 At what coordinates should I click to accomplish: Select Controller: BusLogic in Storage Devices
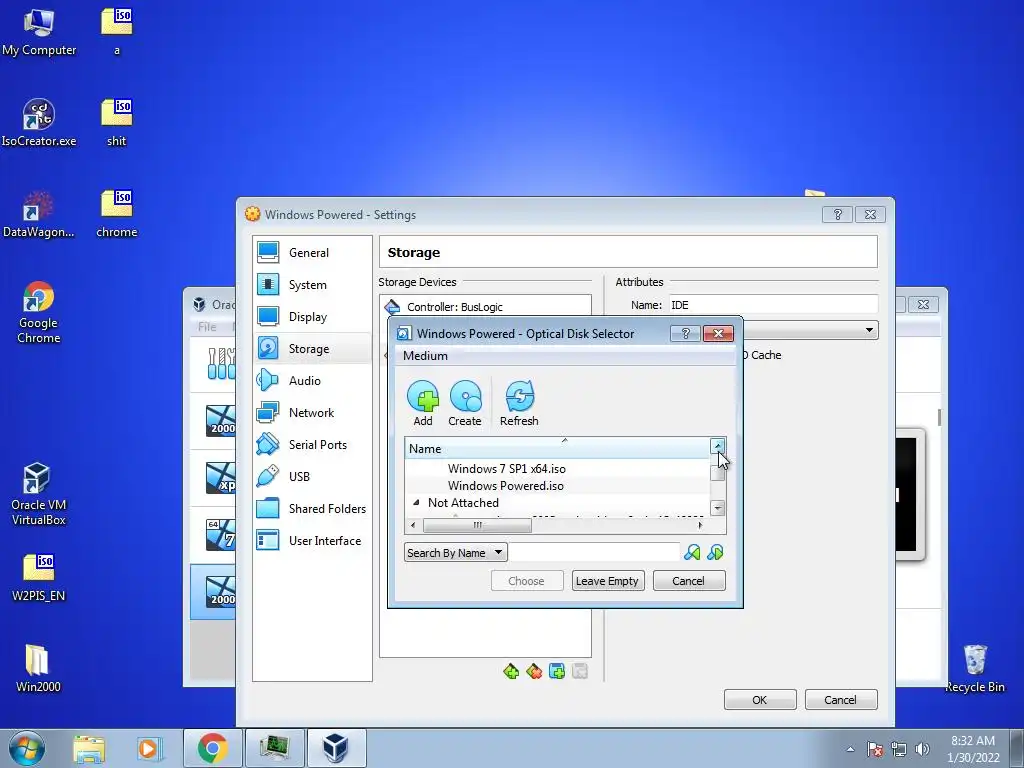[x=455, y=307]
